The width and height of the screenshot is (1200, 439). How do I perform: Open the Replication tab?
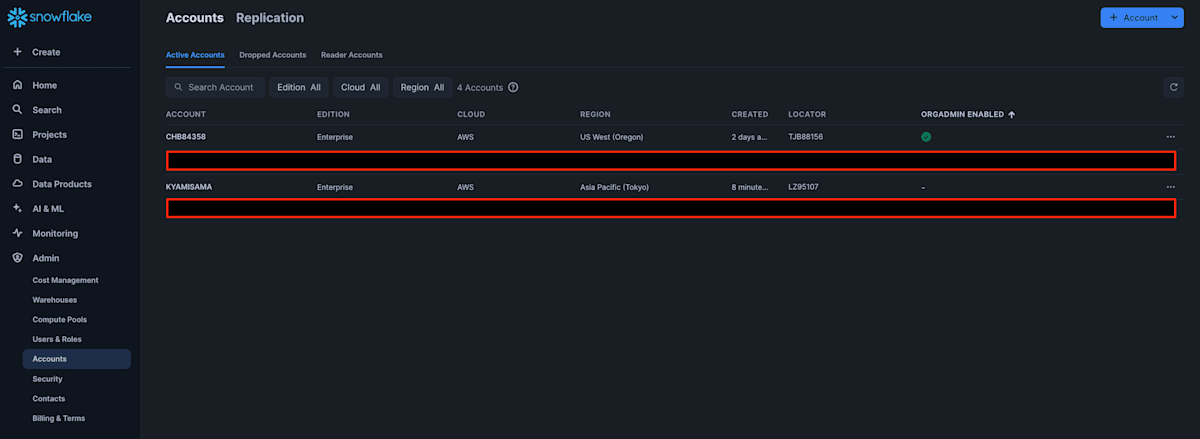tap(270, 18)
